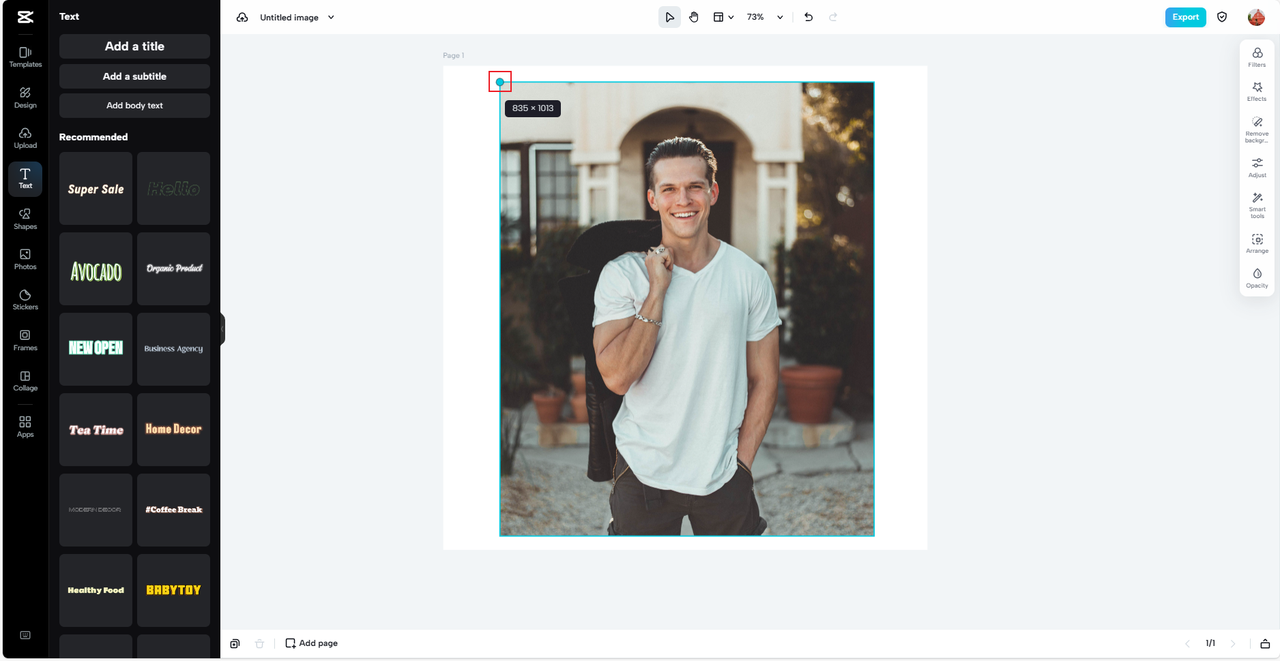Click the CapCut logo icon
Screen dimensions: 1280x661
(x=25, y=17)
